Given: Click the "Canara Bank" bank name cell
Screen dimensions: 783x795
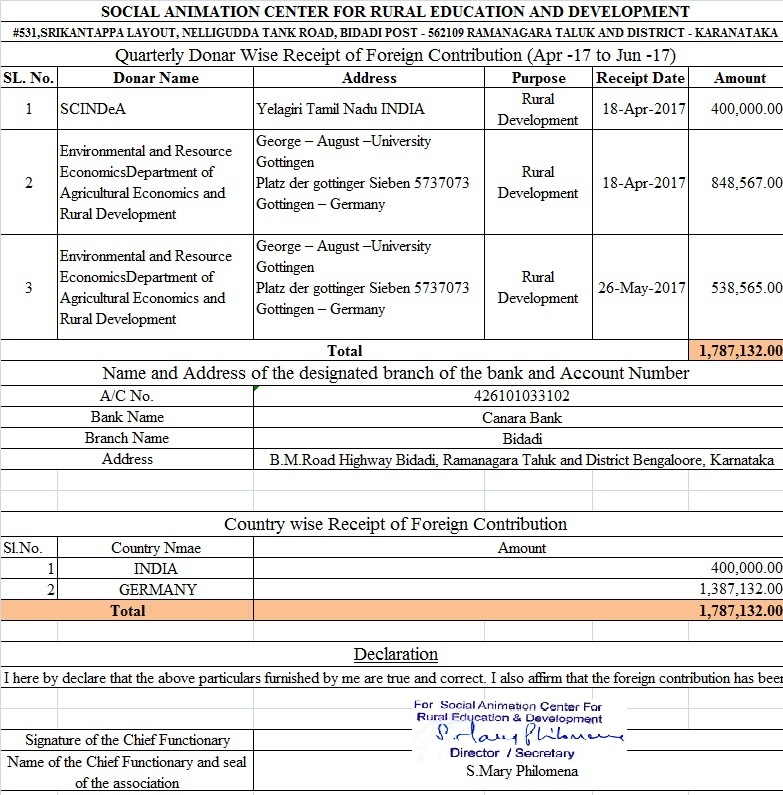Looking at the screenshot, I should click(517, 417).
